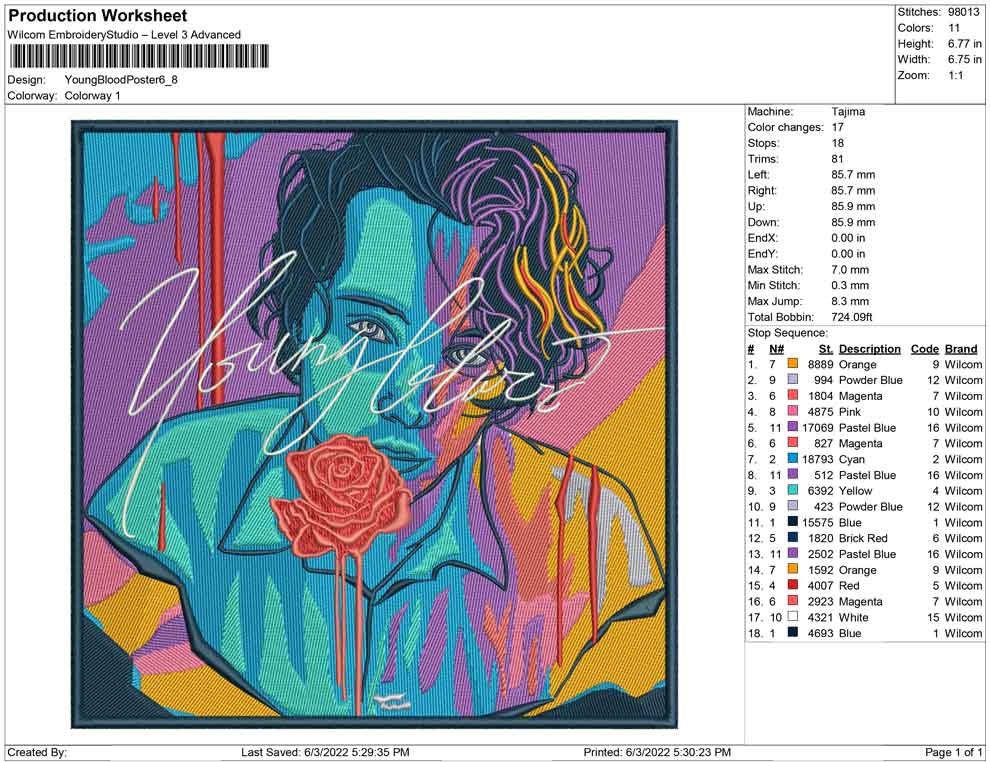Click the Height value '6.77 in'

click(x=965, y=44)
